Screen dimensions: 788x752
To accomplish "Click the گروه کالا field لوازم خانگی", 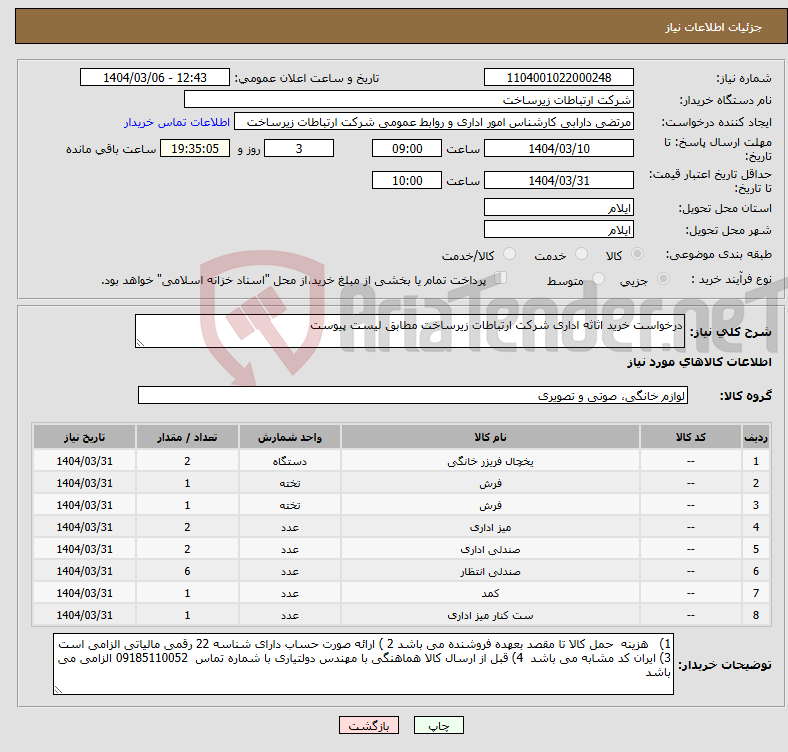I will [x=413, y=395].
